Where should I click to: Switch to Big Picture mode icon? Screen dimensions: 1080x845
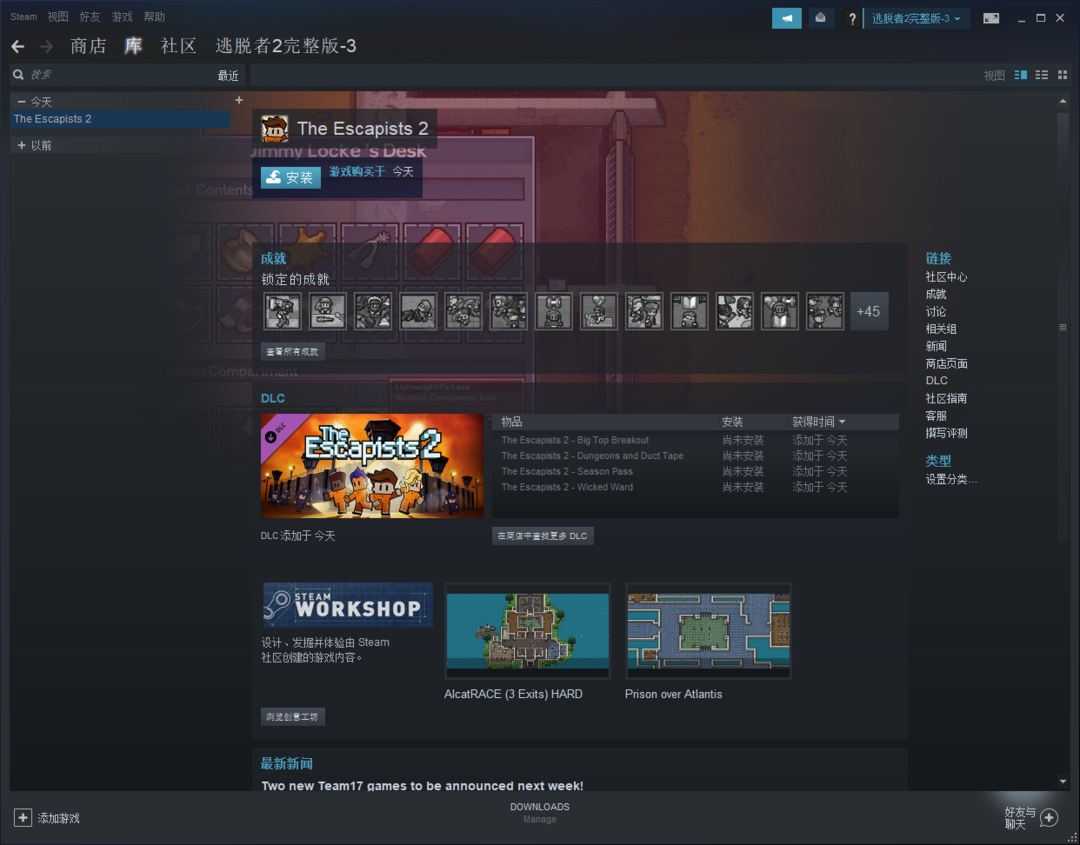pos(991,18)
